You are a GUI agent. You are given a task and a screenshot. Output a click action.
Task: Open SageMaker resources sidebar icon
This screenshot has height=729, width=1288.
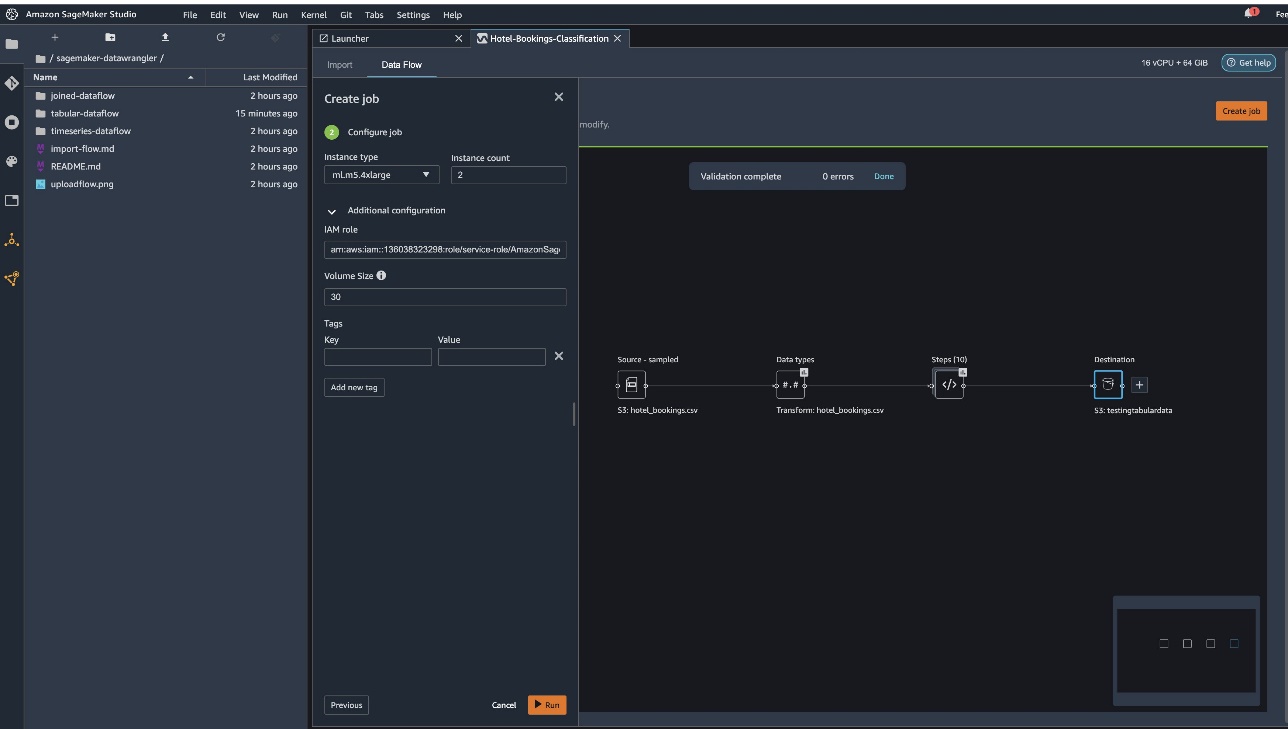click(12, 279)
